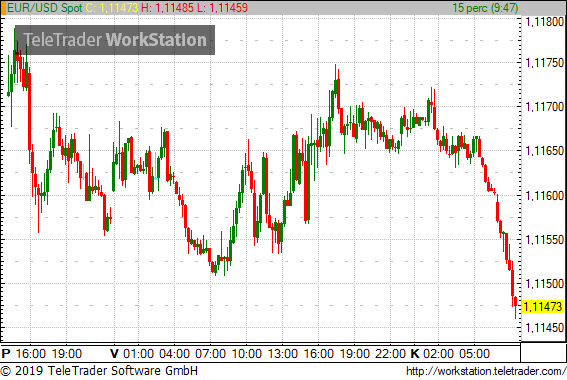Click the 22:00 time axis label
This screenshot has height=380, width=567.
point(390,353)
